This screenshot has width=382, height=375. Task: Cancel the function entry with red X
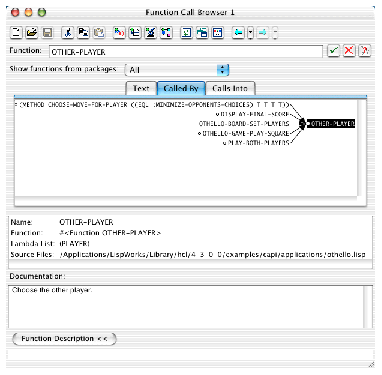click(x=349, y=51)
